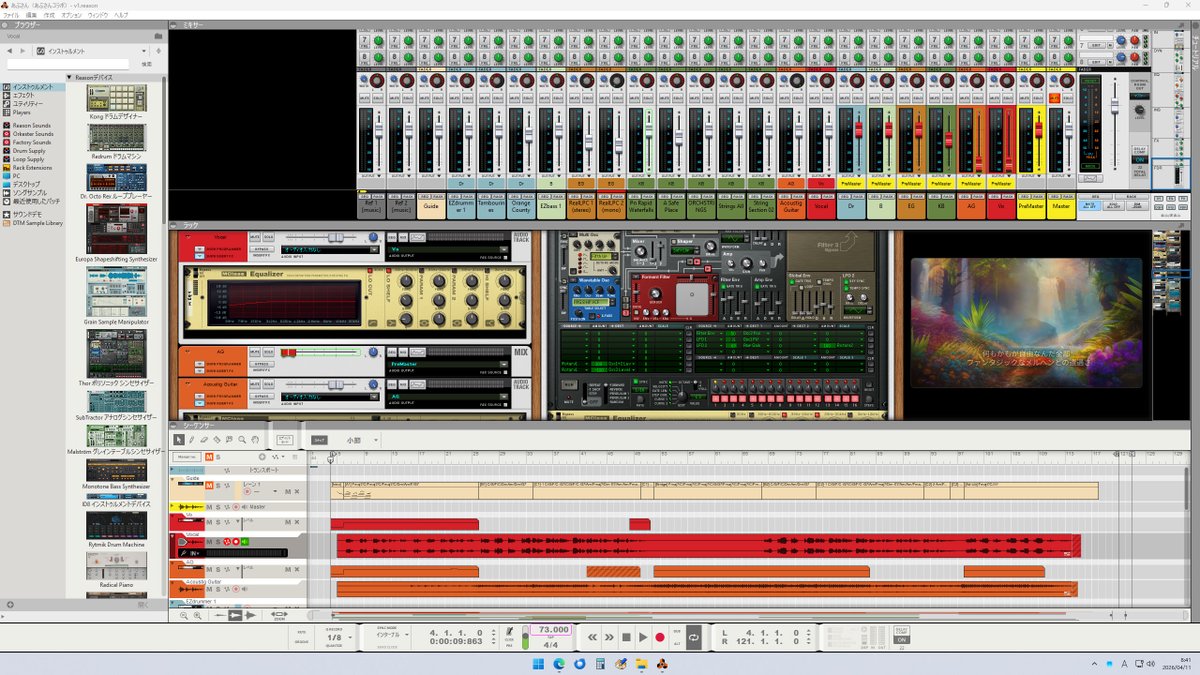
Task: Click into the browser search text field
Action: point(68,64)
